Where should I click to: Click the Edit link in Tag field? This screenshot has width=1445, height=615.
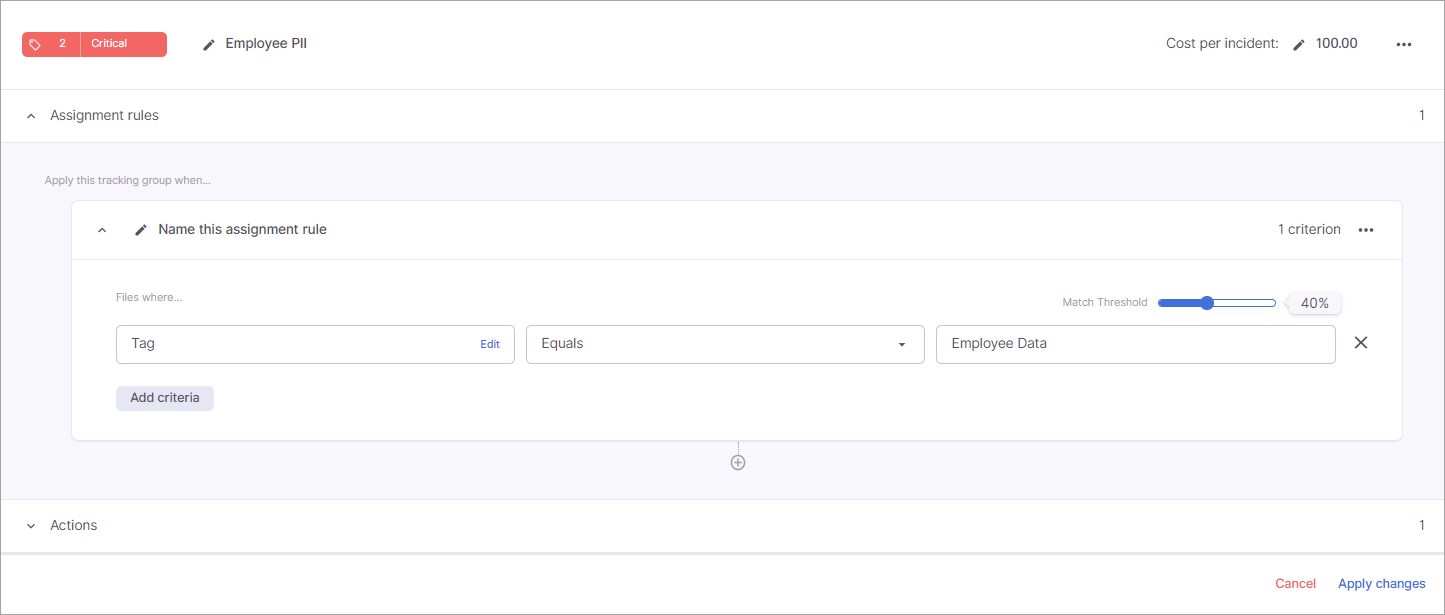489,344
